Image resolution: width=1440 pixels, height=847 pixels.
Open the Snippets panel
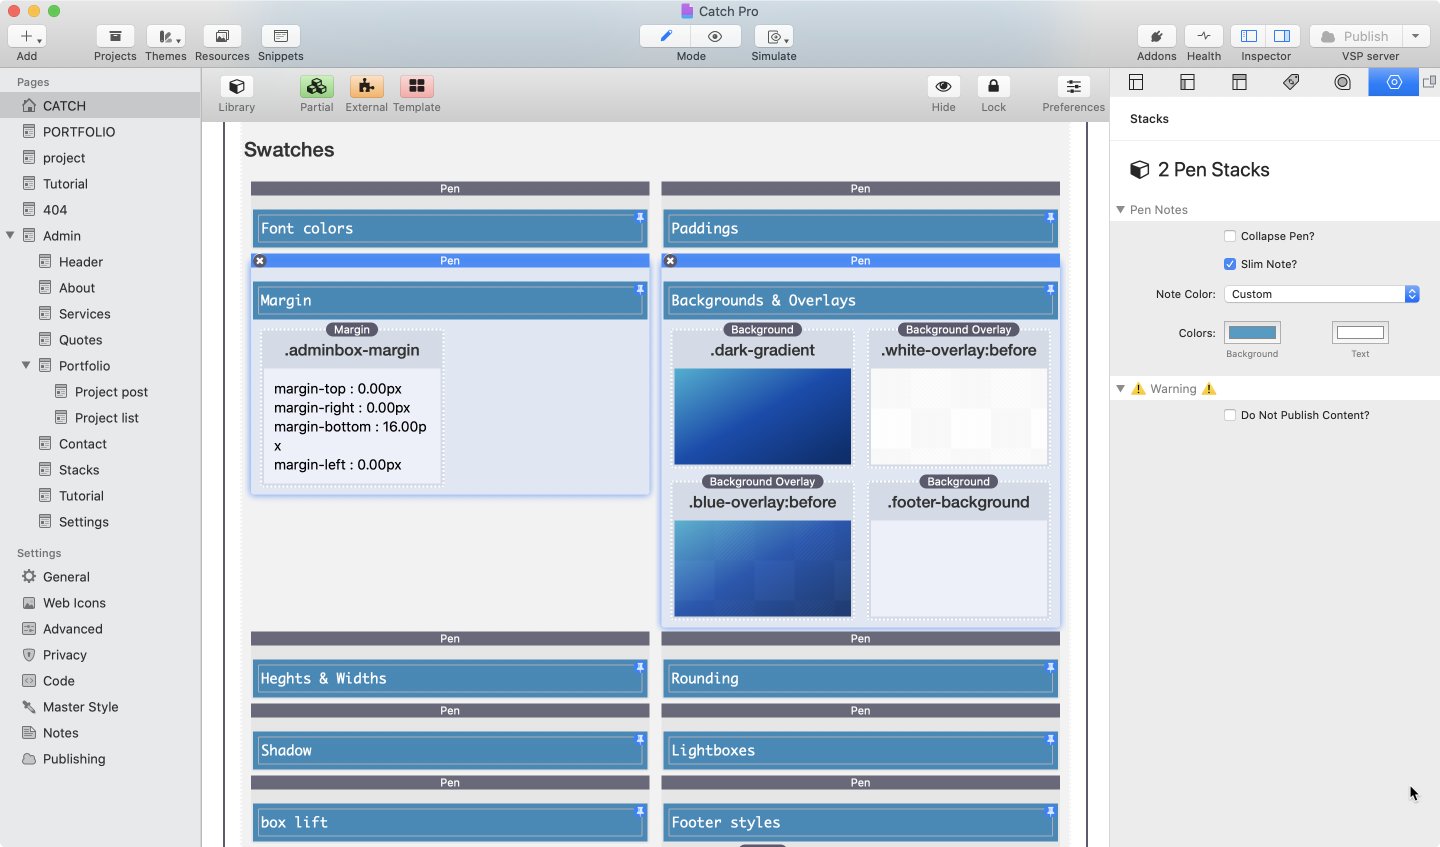[x=280, y=37]
